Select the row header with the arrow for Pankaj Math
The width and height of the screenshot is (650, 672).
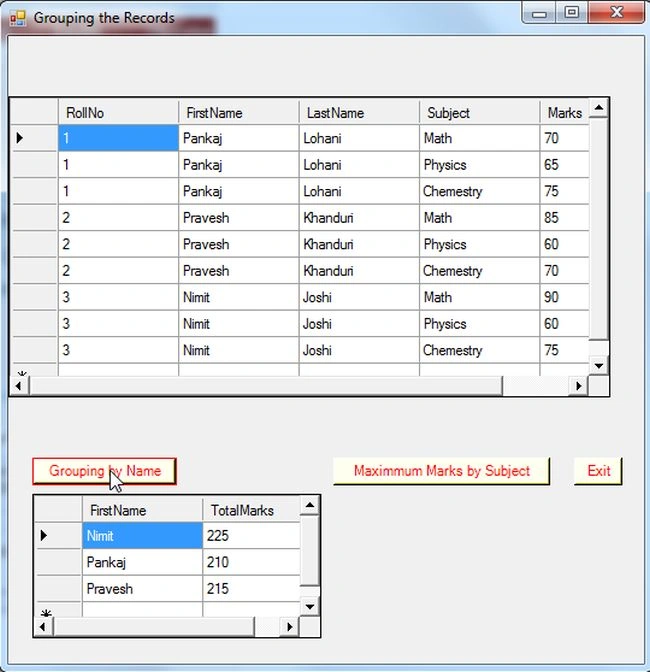(34, 138)
